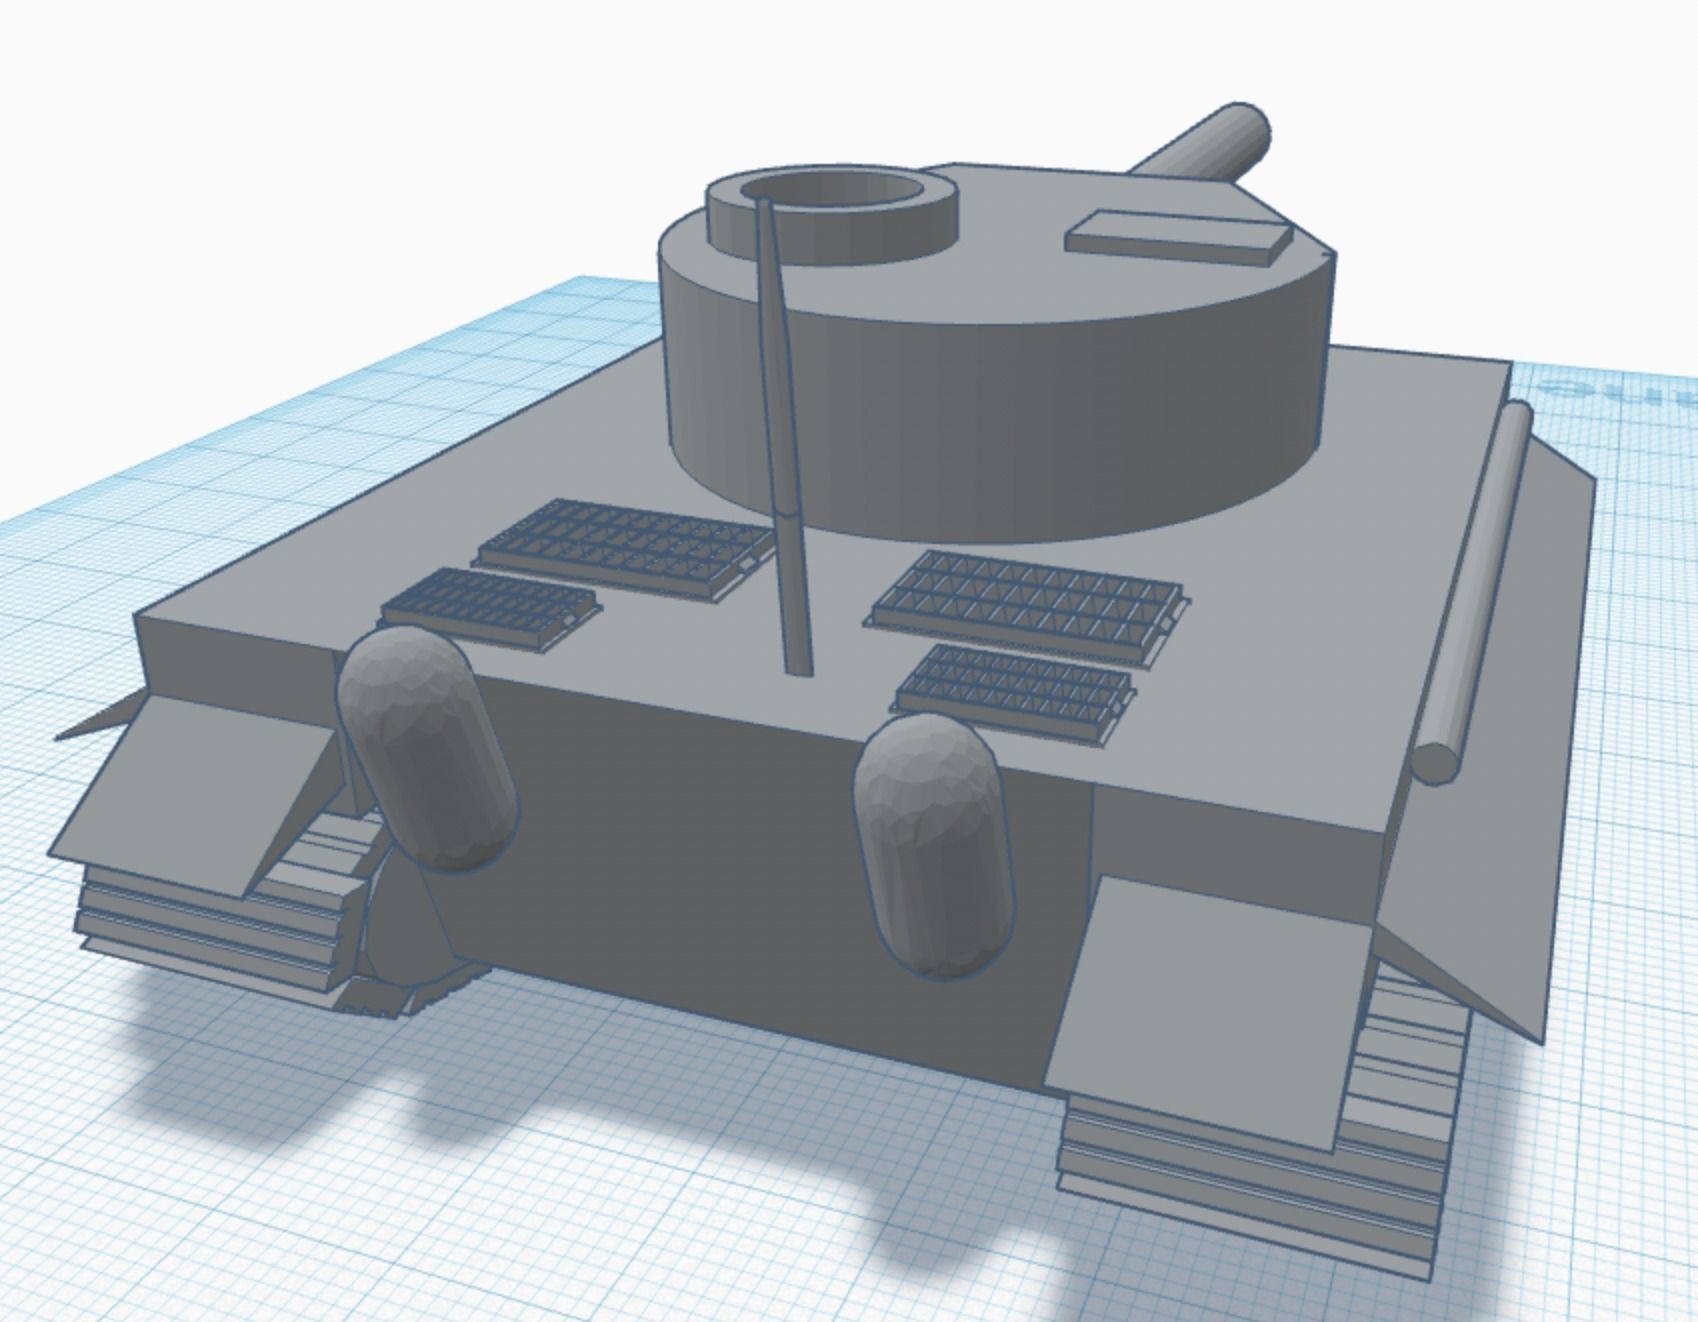Select the right rounded exhaust capsule

click(x=935, y=845)
